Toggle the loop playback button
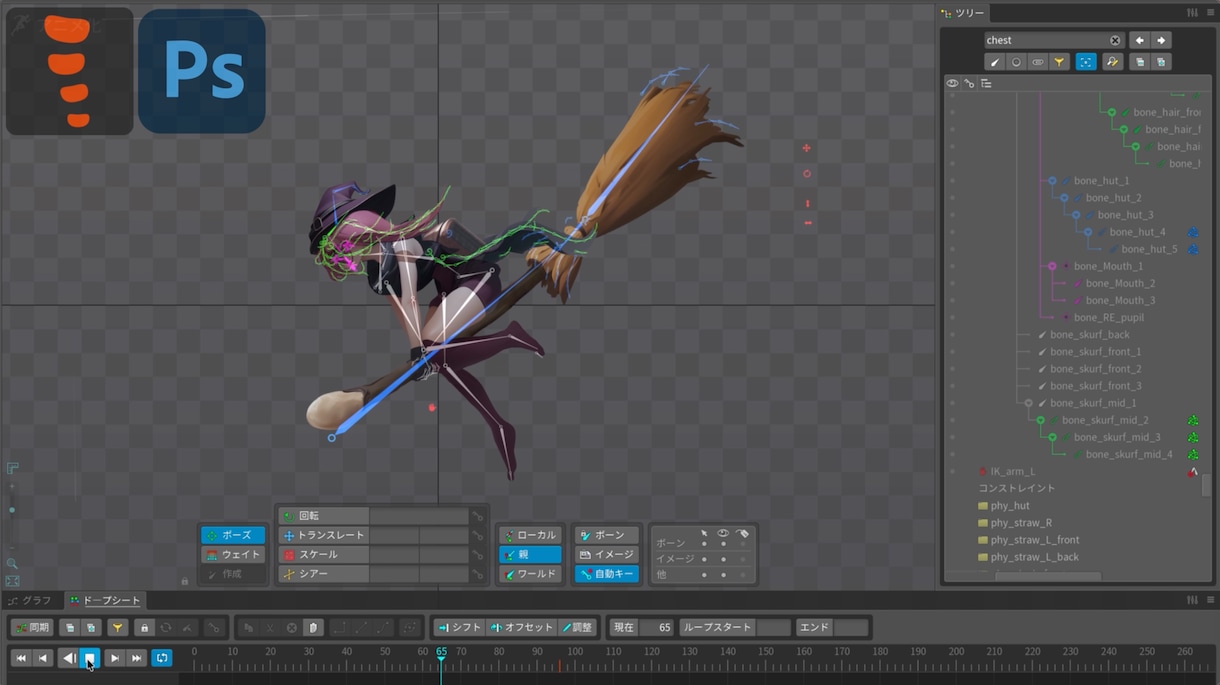The image size is (1220, 685). point(162,658)
